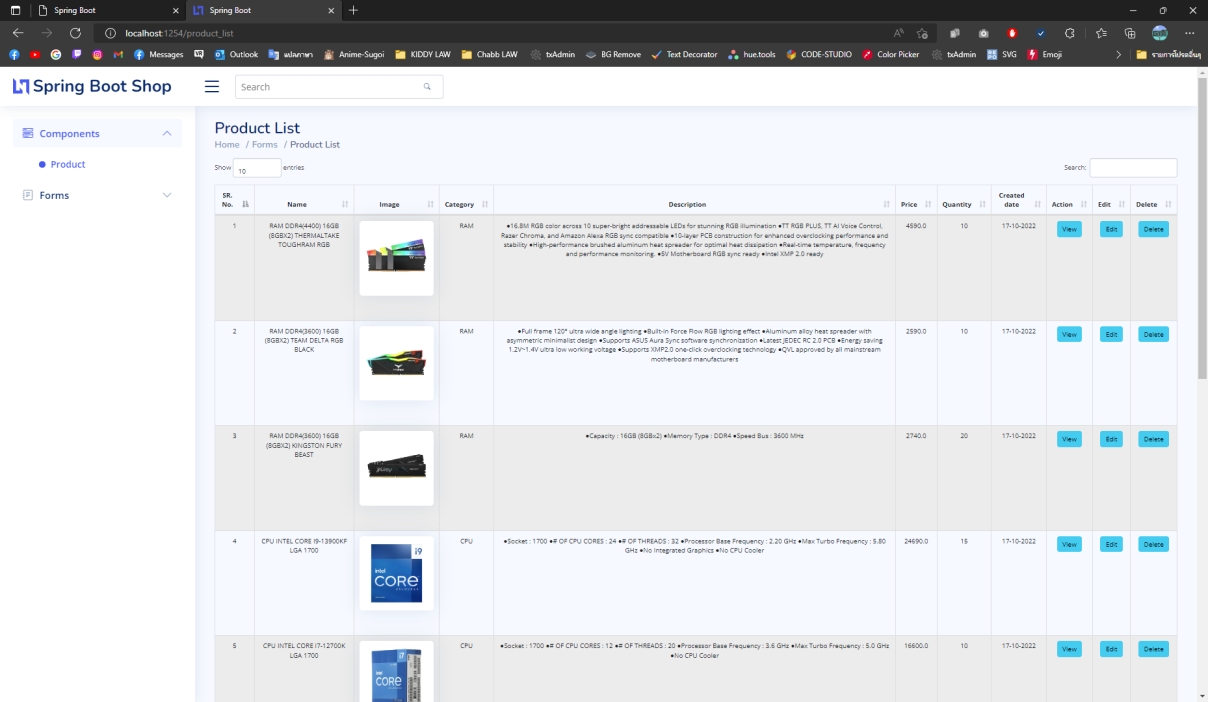Toggle the sidebar with the hamburger icon

[211, 86]
